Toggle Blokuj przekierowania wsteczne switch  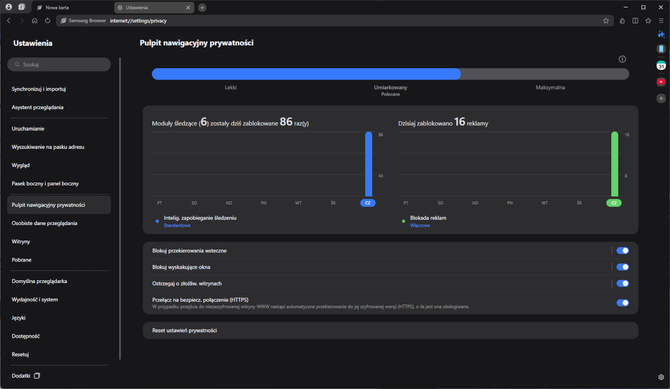click(x=623, y=250)
